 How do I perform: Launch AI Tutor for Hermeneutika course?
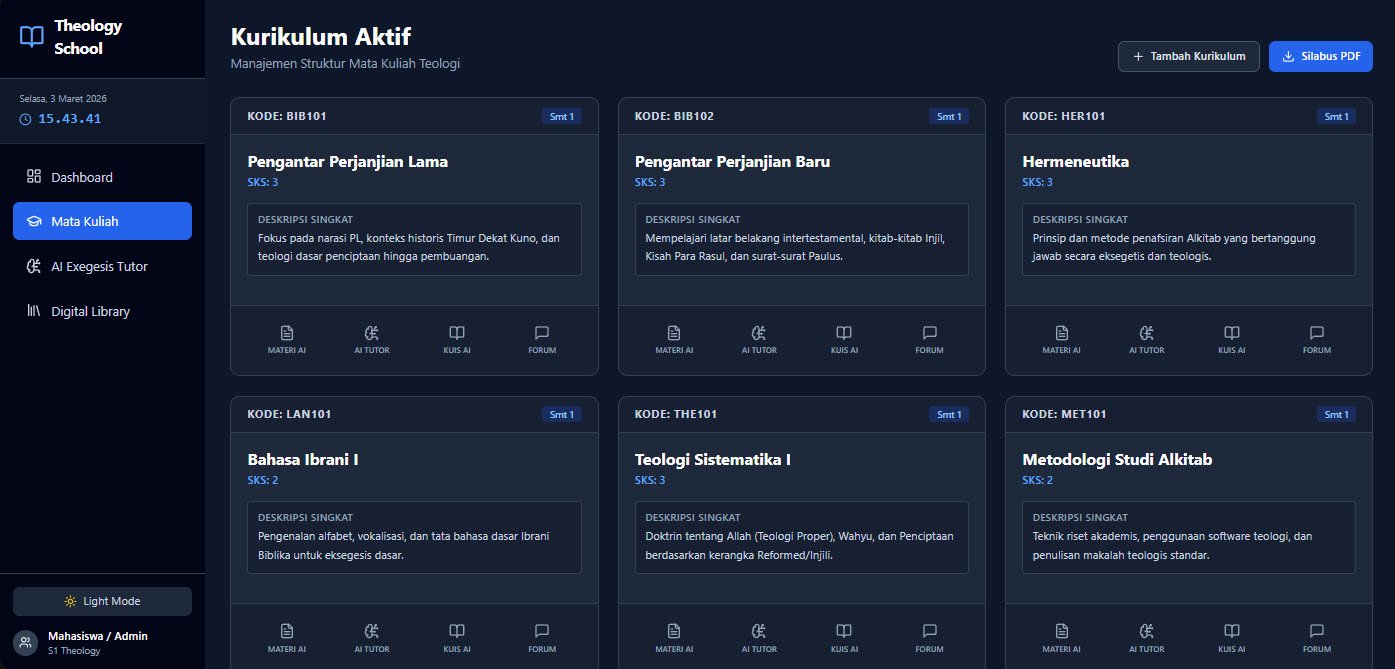point(1146,340)
